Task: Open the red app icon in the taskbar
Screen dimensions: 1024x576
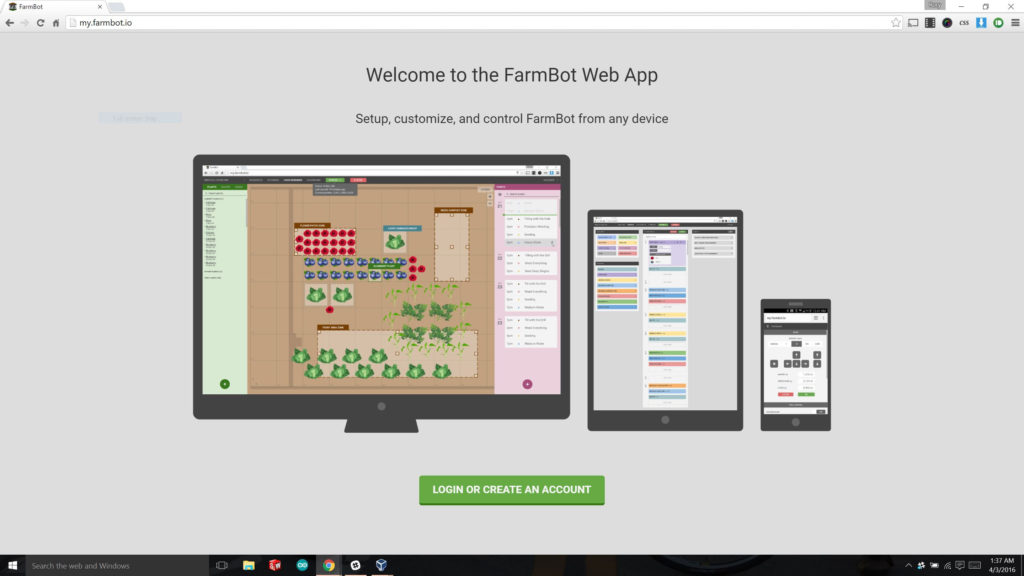Action: click(275, 566)
